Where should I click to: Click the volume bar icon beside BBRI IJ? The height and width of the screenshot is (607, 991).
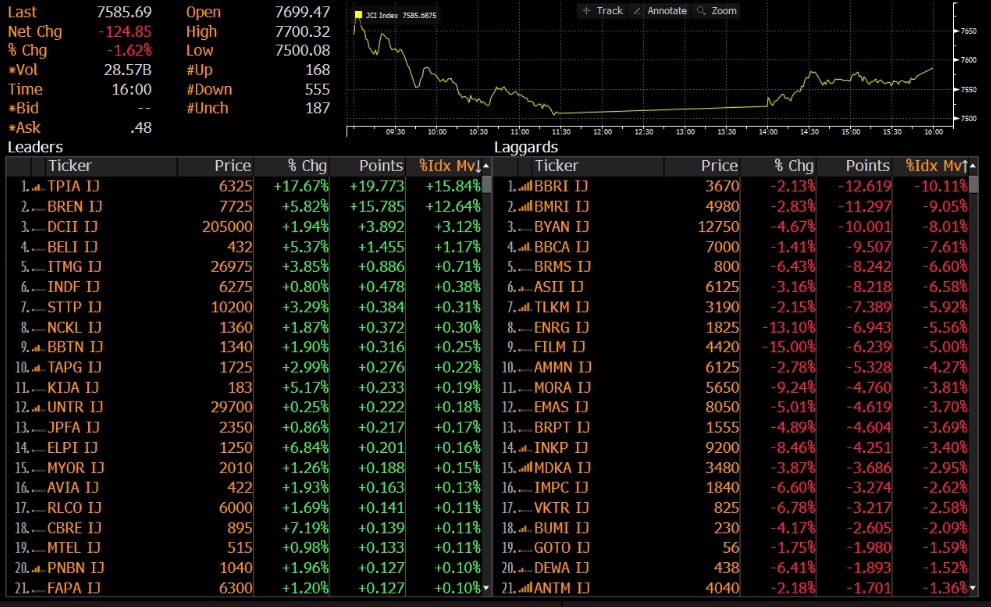524,186
